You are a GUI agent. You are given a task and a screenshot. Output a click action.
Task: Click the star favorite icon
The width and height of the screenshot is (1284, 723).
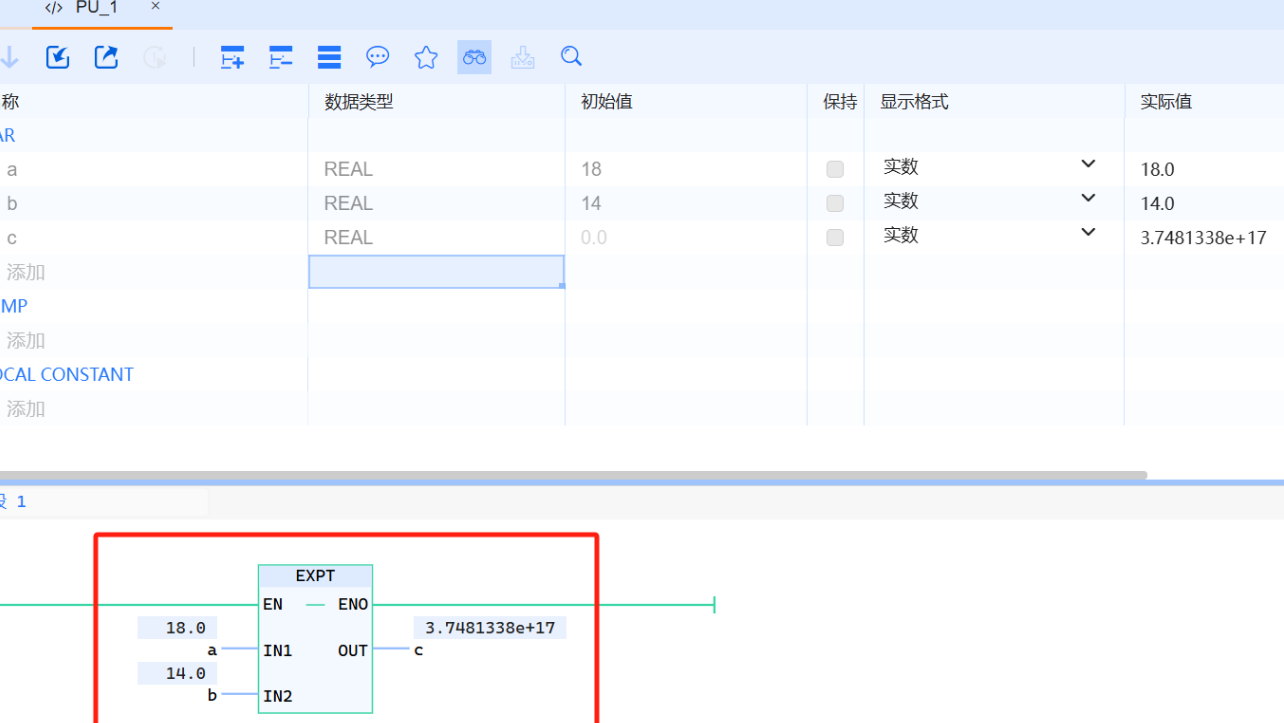[x=426, y=57]
